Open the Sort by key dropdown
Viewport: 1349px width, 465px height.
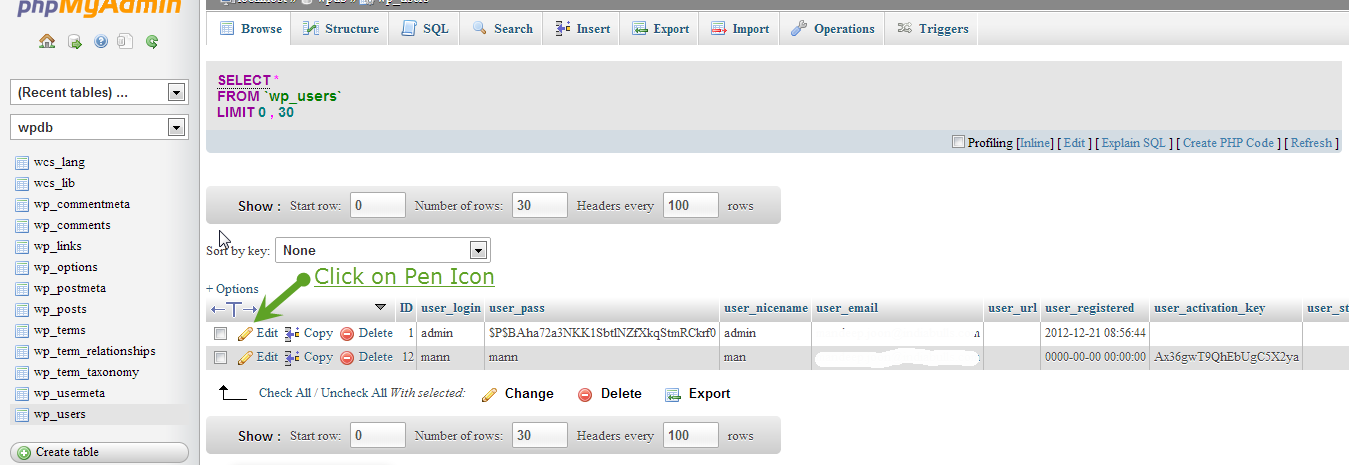(x=383, y=250)
